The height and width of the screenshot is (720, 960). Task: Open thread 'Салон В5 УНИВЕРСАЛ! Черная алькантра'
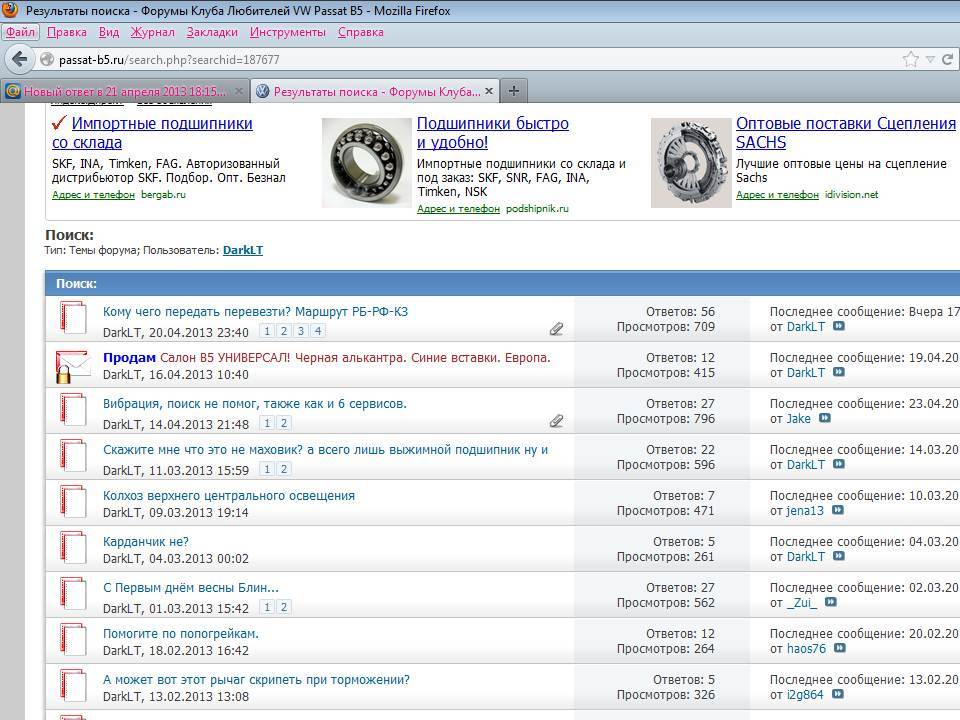click(355, 358)
